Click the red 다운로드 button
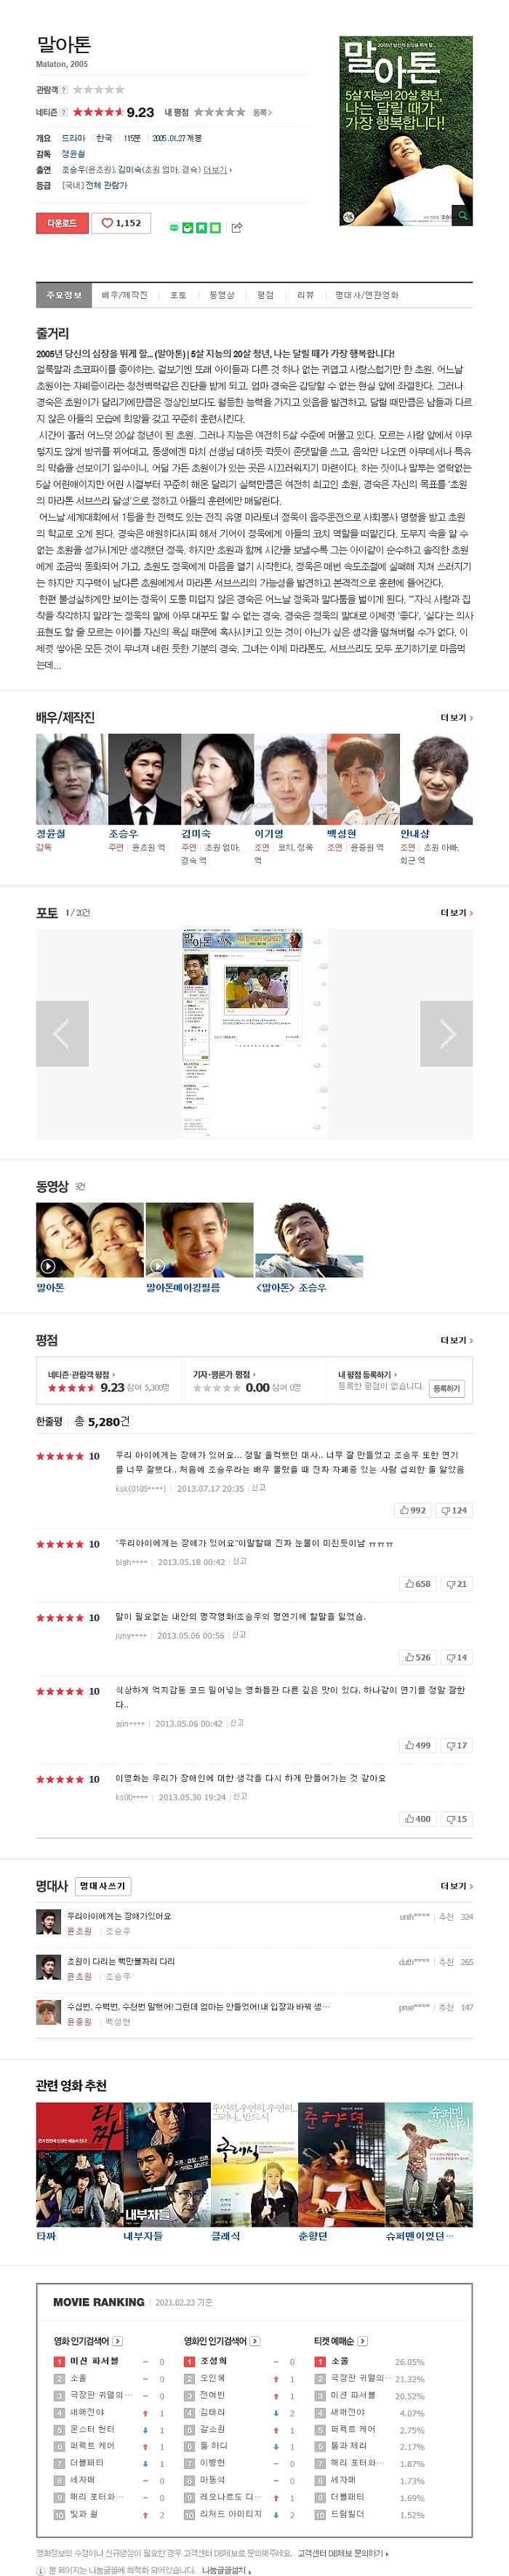 [62, 223]
